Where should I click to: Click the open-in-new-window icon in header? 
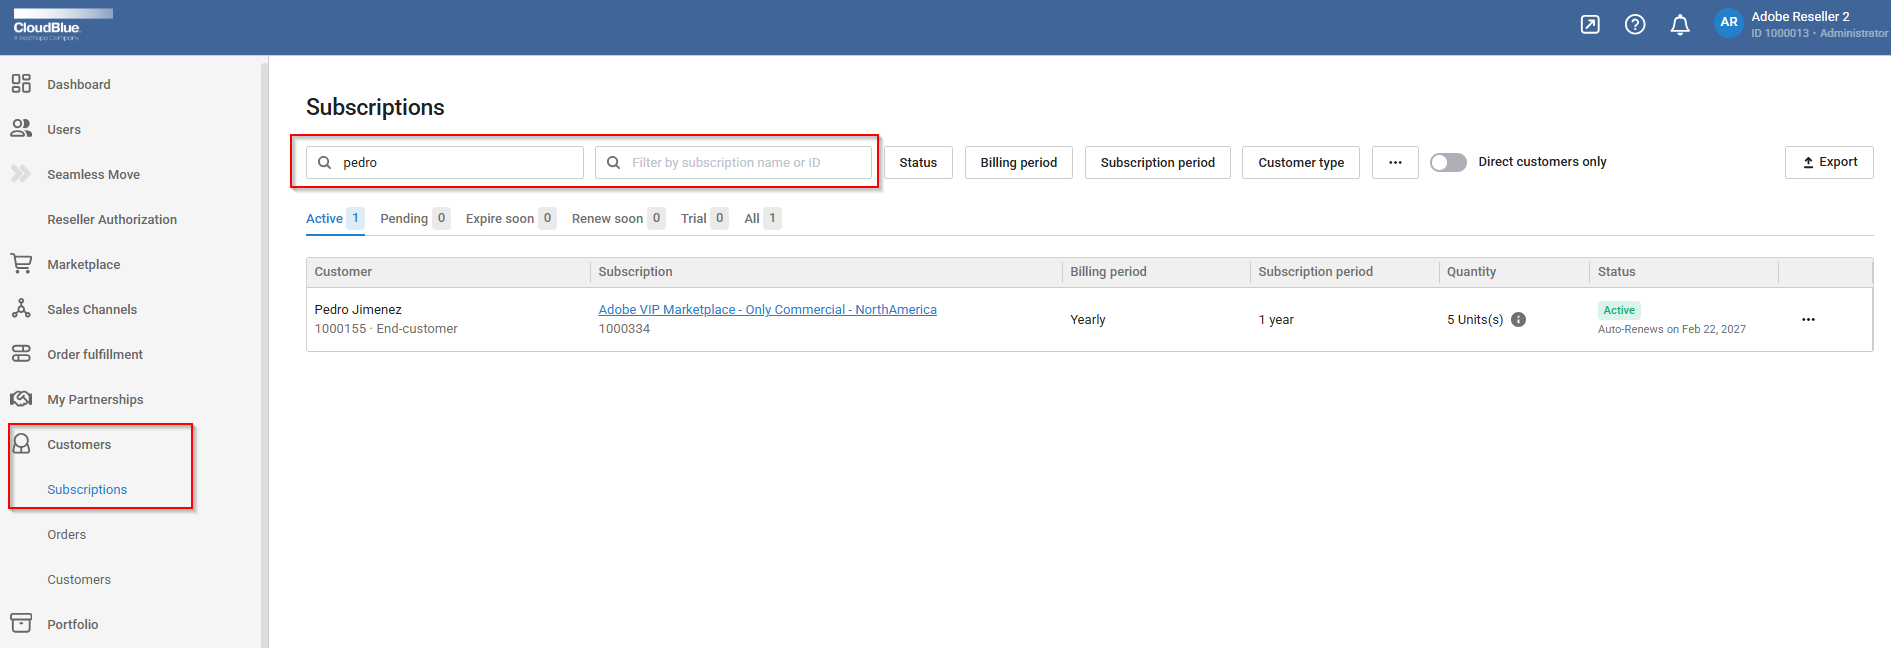[1590, 25]
